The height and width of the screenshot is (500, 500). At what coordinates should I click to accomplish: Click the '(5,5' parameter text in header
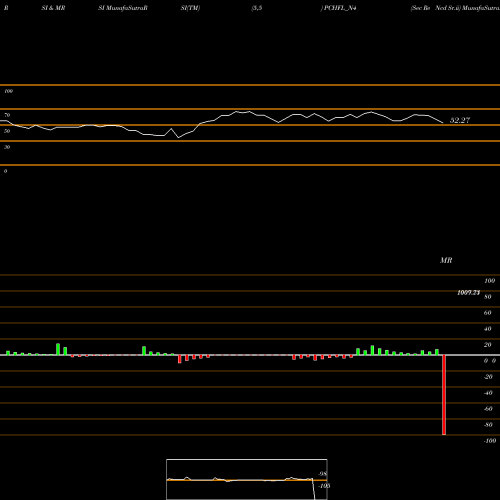257,8
